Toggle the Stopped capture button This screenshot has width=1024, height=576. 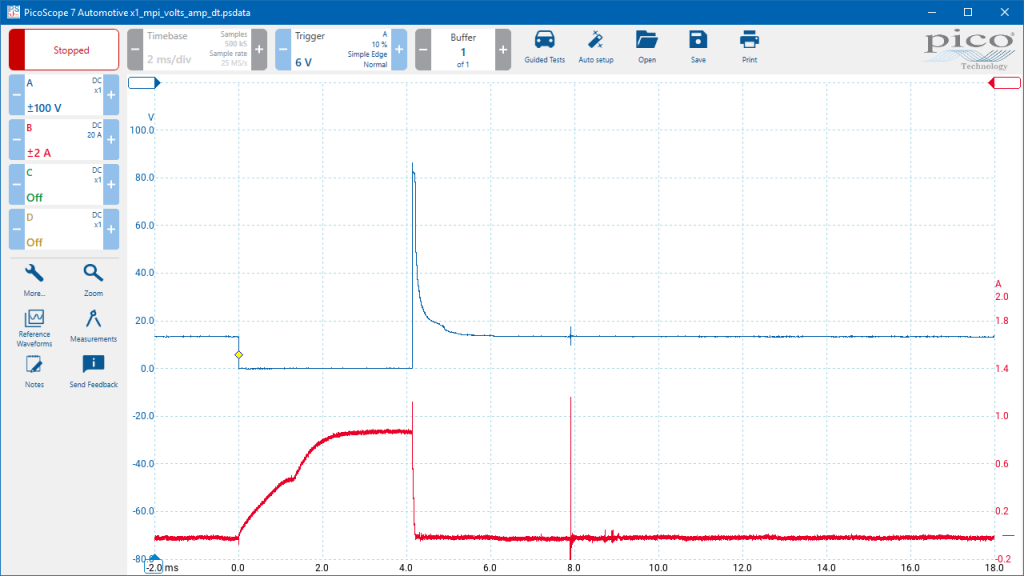64,50
